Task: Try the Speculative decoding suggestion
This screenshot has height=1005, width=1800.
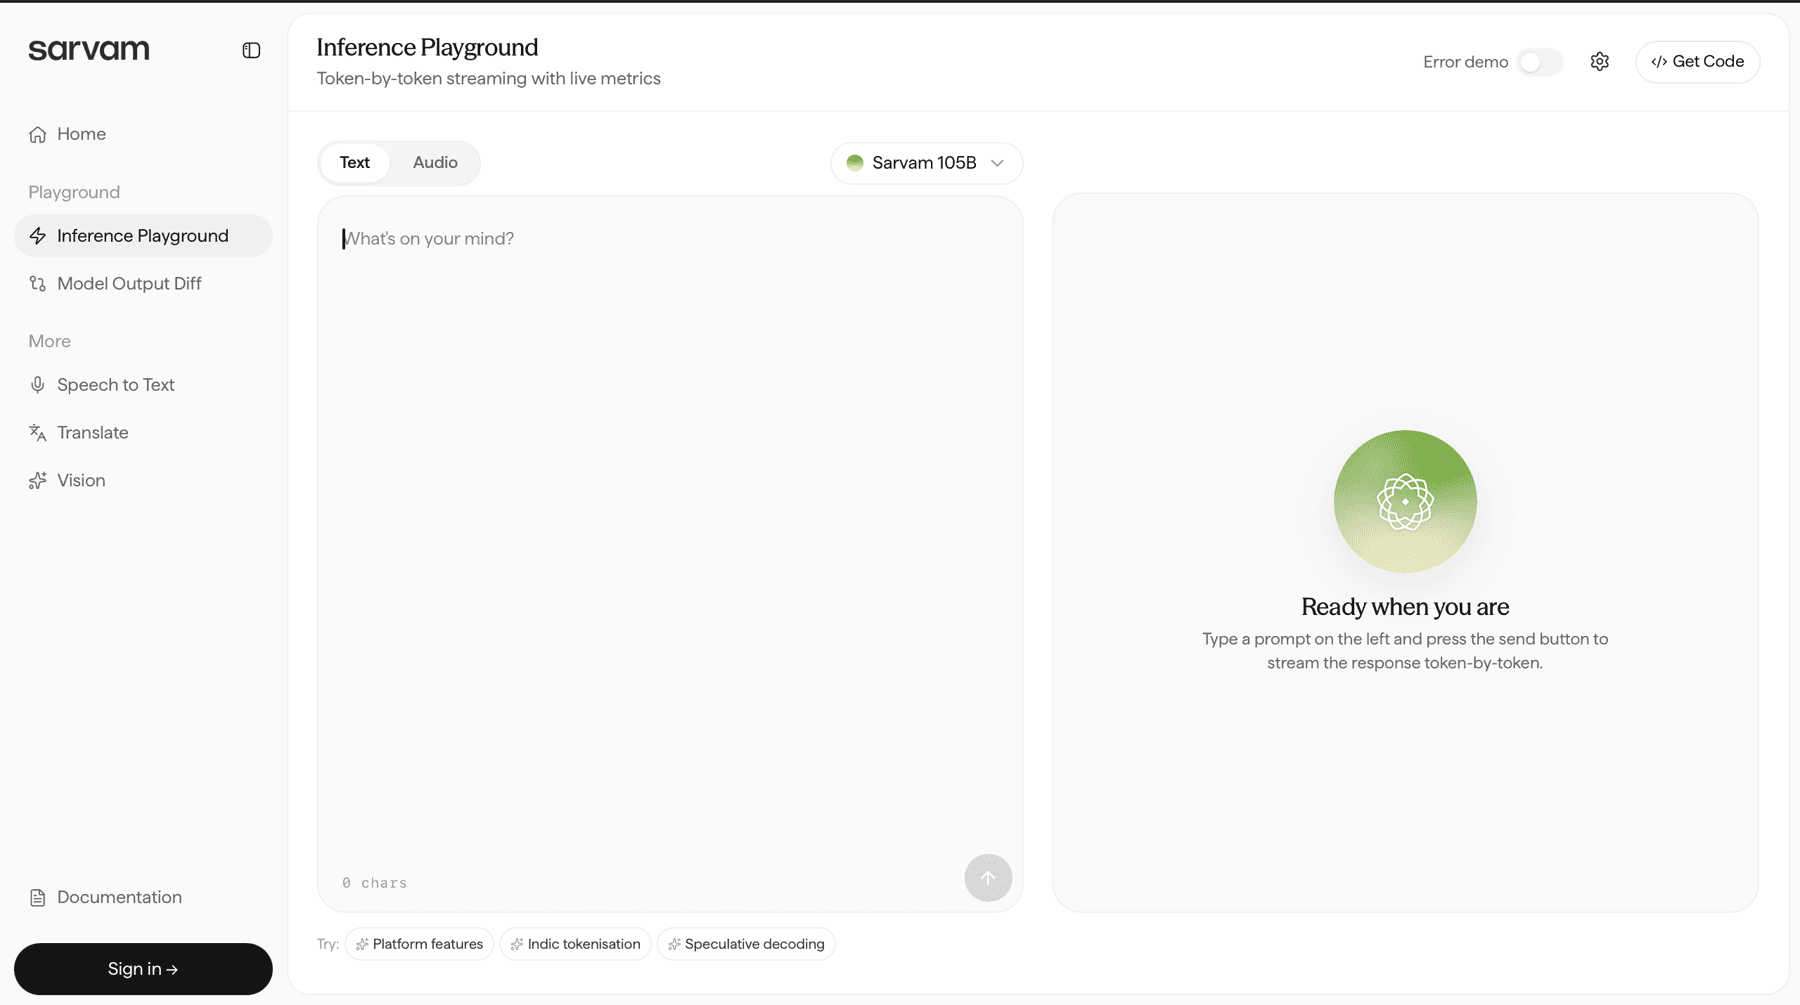Action: click(x=746, y=944)
